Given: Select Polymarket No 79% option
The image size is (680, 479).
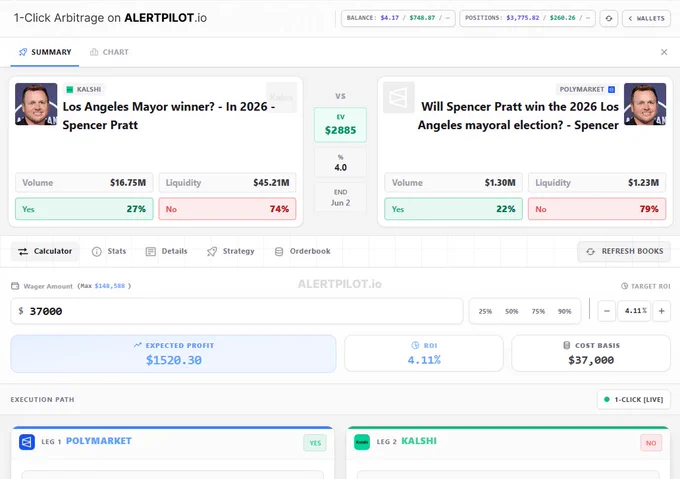Looking at the screenshot, I should click(x=597, y=209).
